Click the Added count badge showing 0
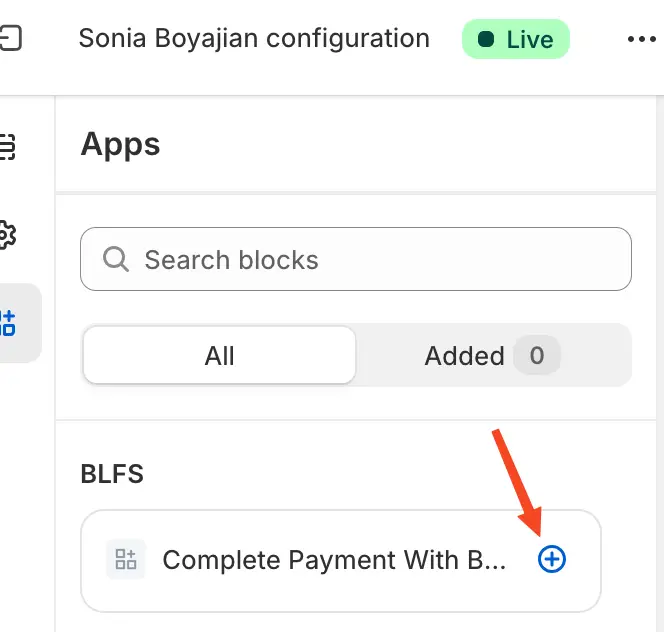 [x=537, y=355]
